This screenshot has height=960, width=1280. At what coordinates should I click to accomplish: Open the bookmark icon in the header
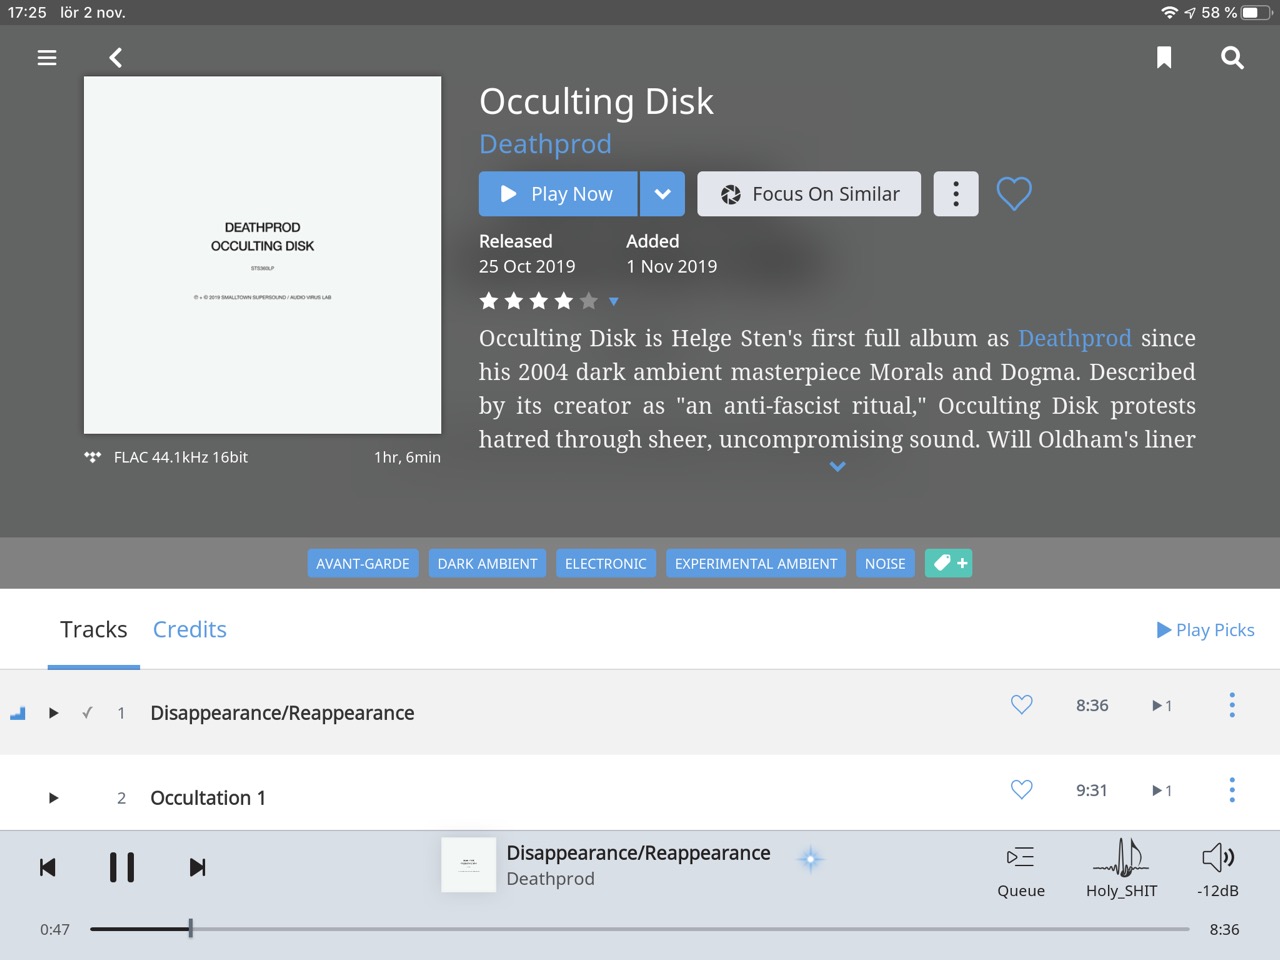(x=1164, y=58)
